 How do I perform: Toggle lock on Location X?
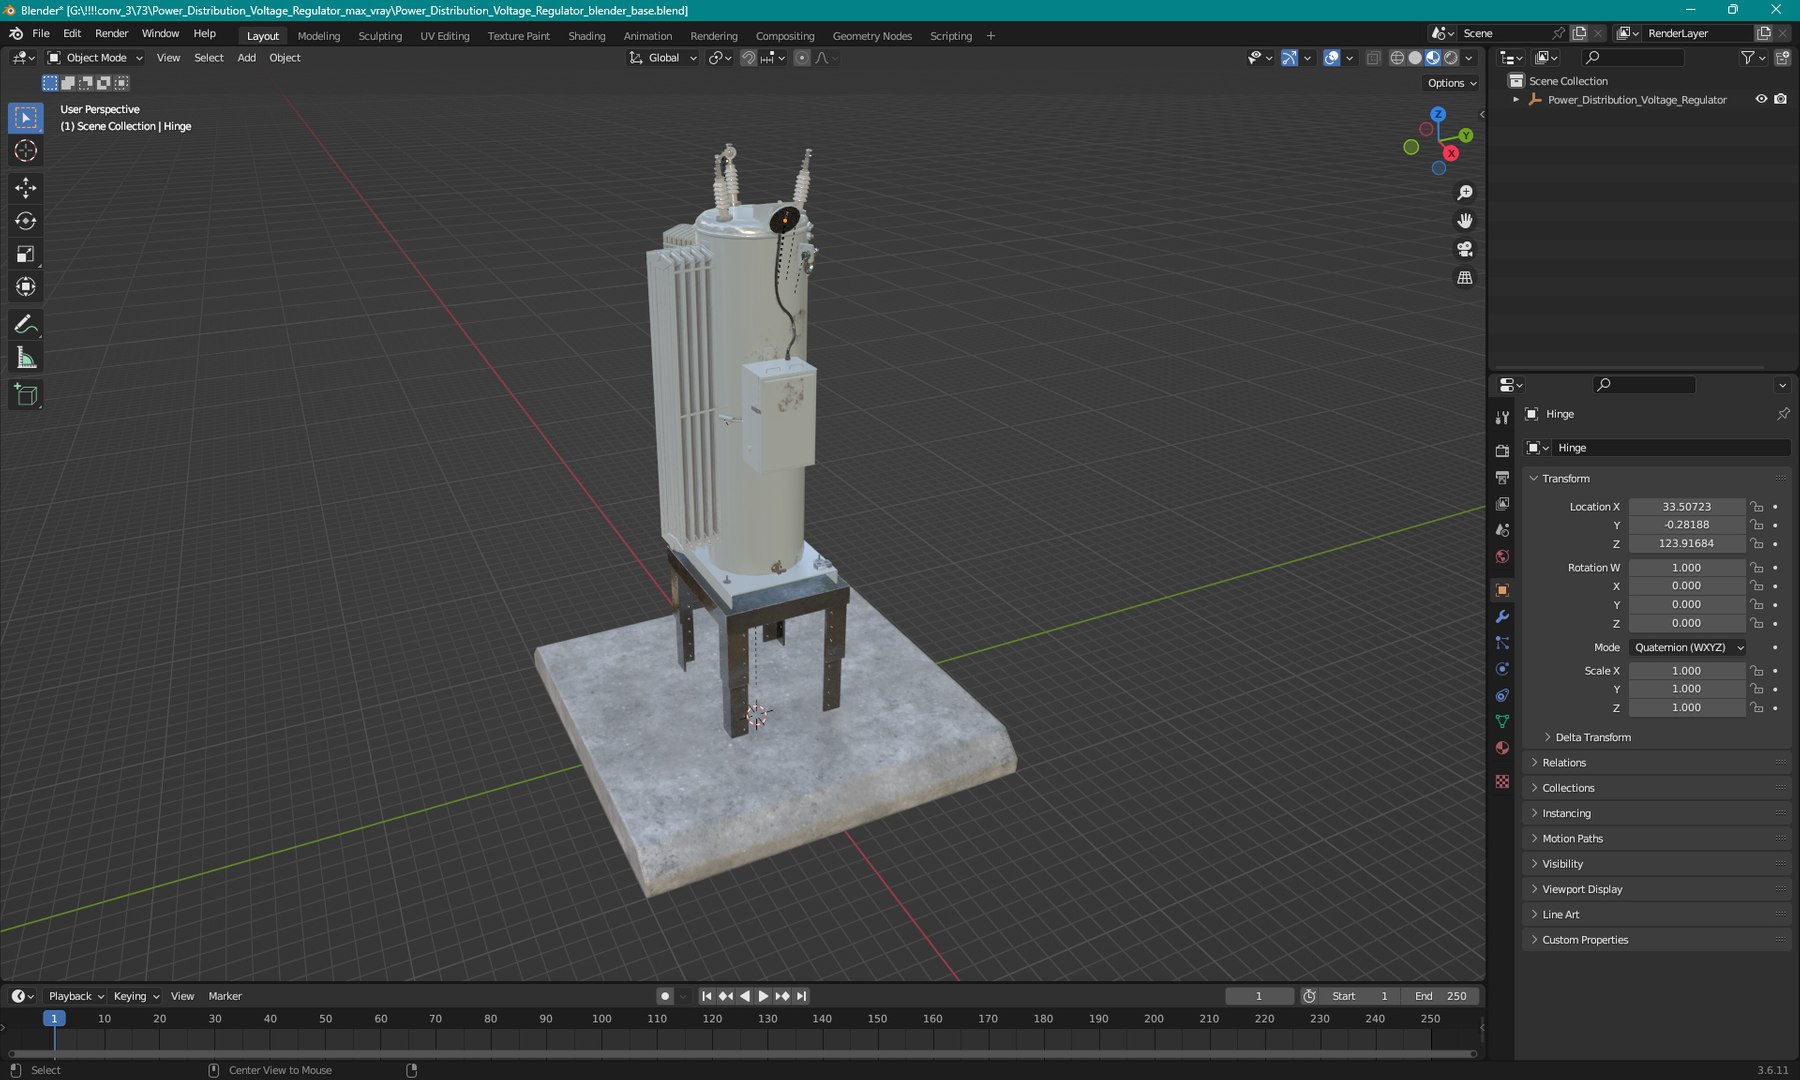[x=1757, y=507]
